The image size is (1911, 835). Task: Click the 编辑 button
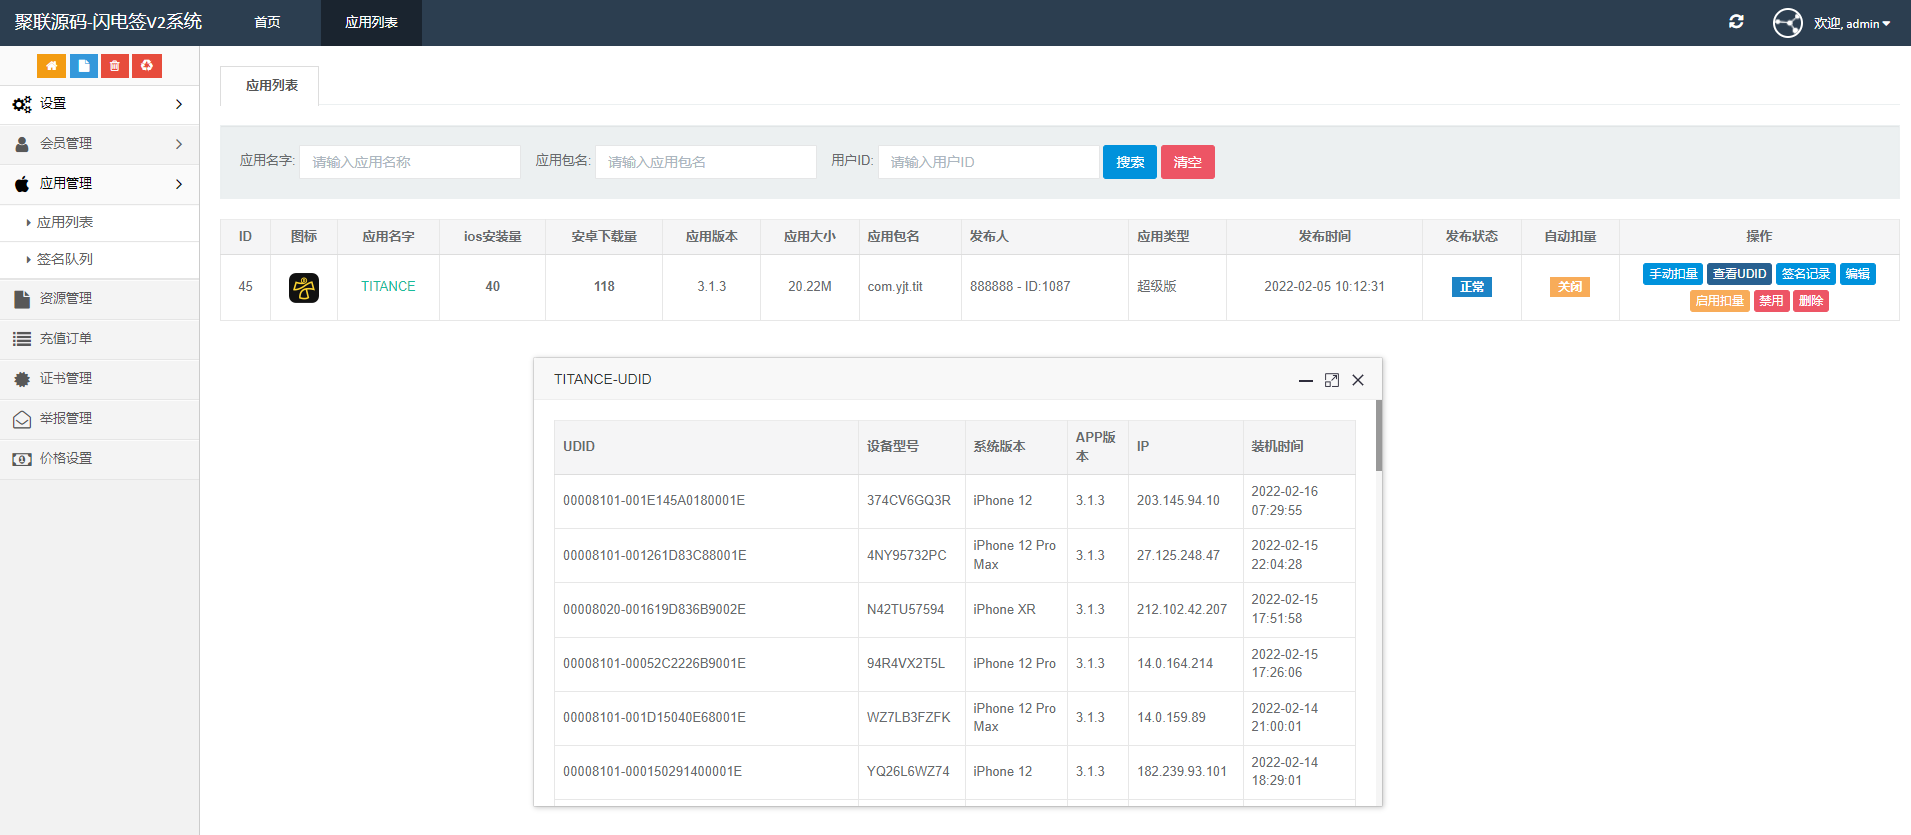point(1858,274)
